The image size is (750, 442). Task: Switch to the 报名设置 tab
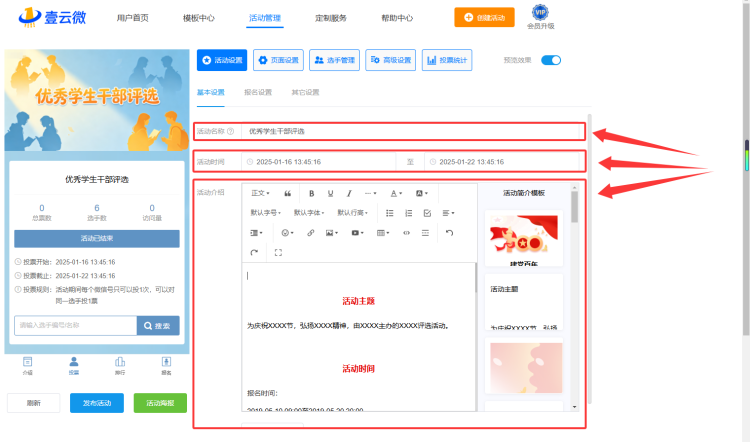(x=258, y=92)
